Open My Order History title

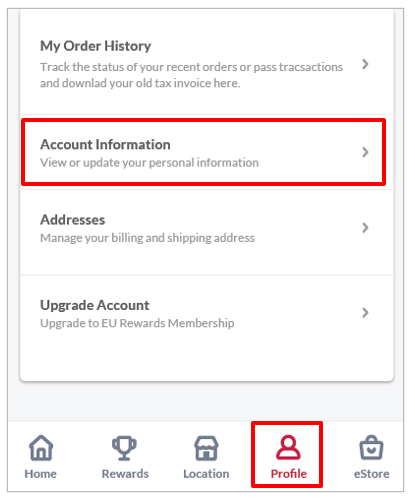(x=96, y=46)
